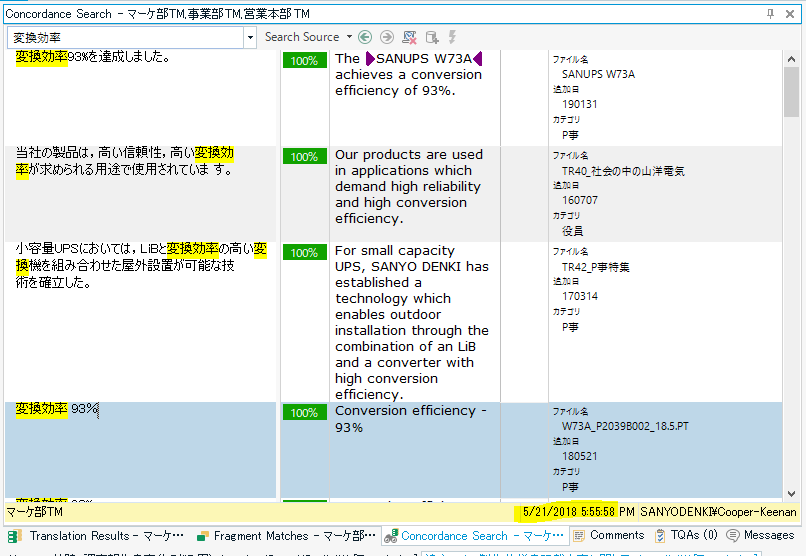
Task: Click translation 'For small capacity UPS, SANYO DENKI'
Action: (412, 322)
